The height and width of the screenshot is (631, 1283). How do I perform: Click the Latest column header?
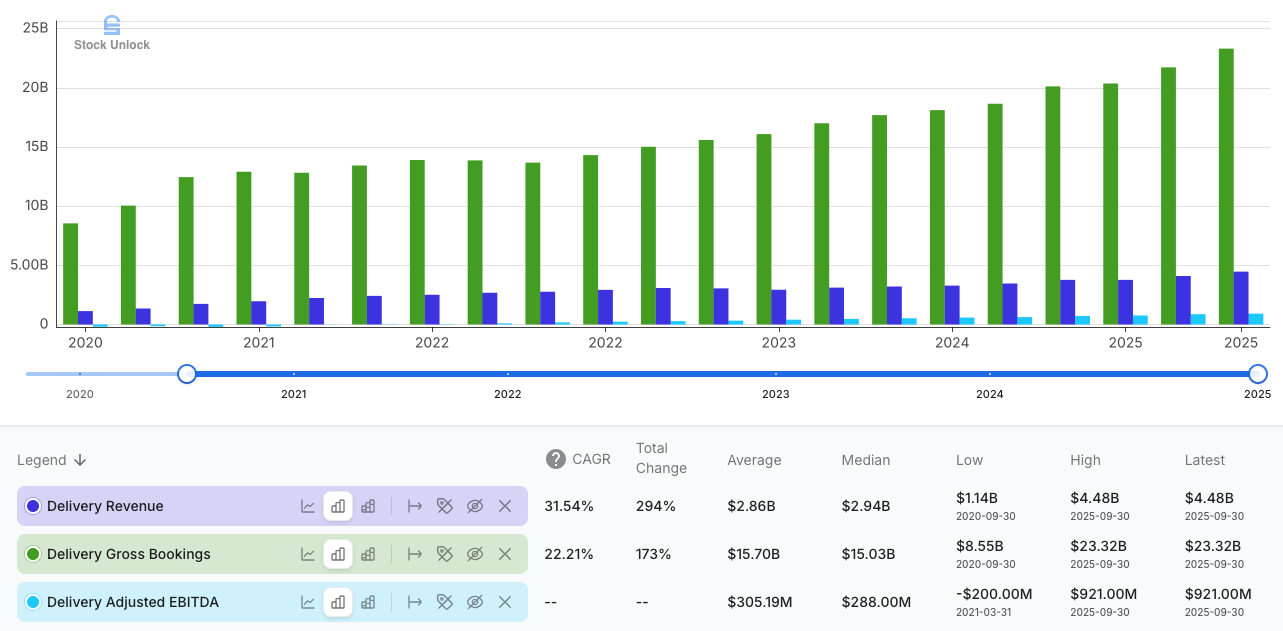pos(1204,460)
